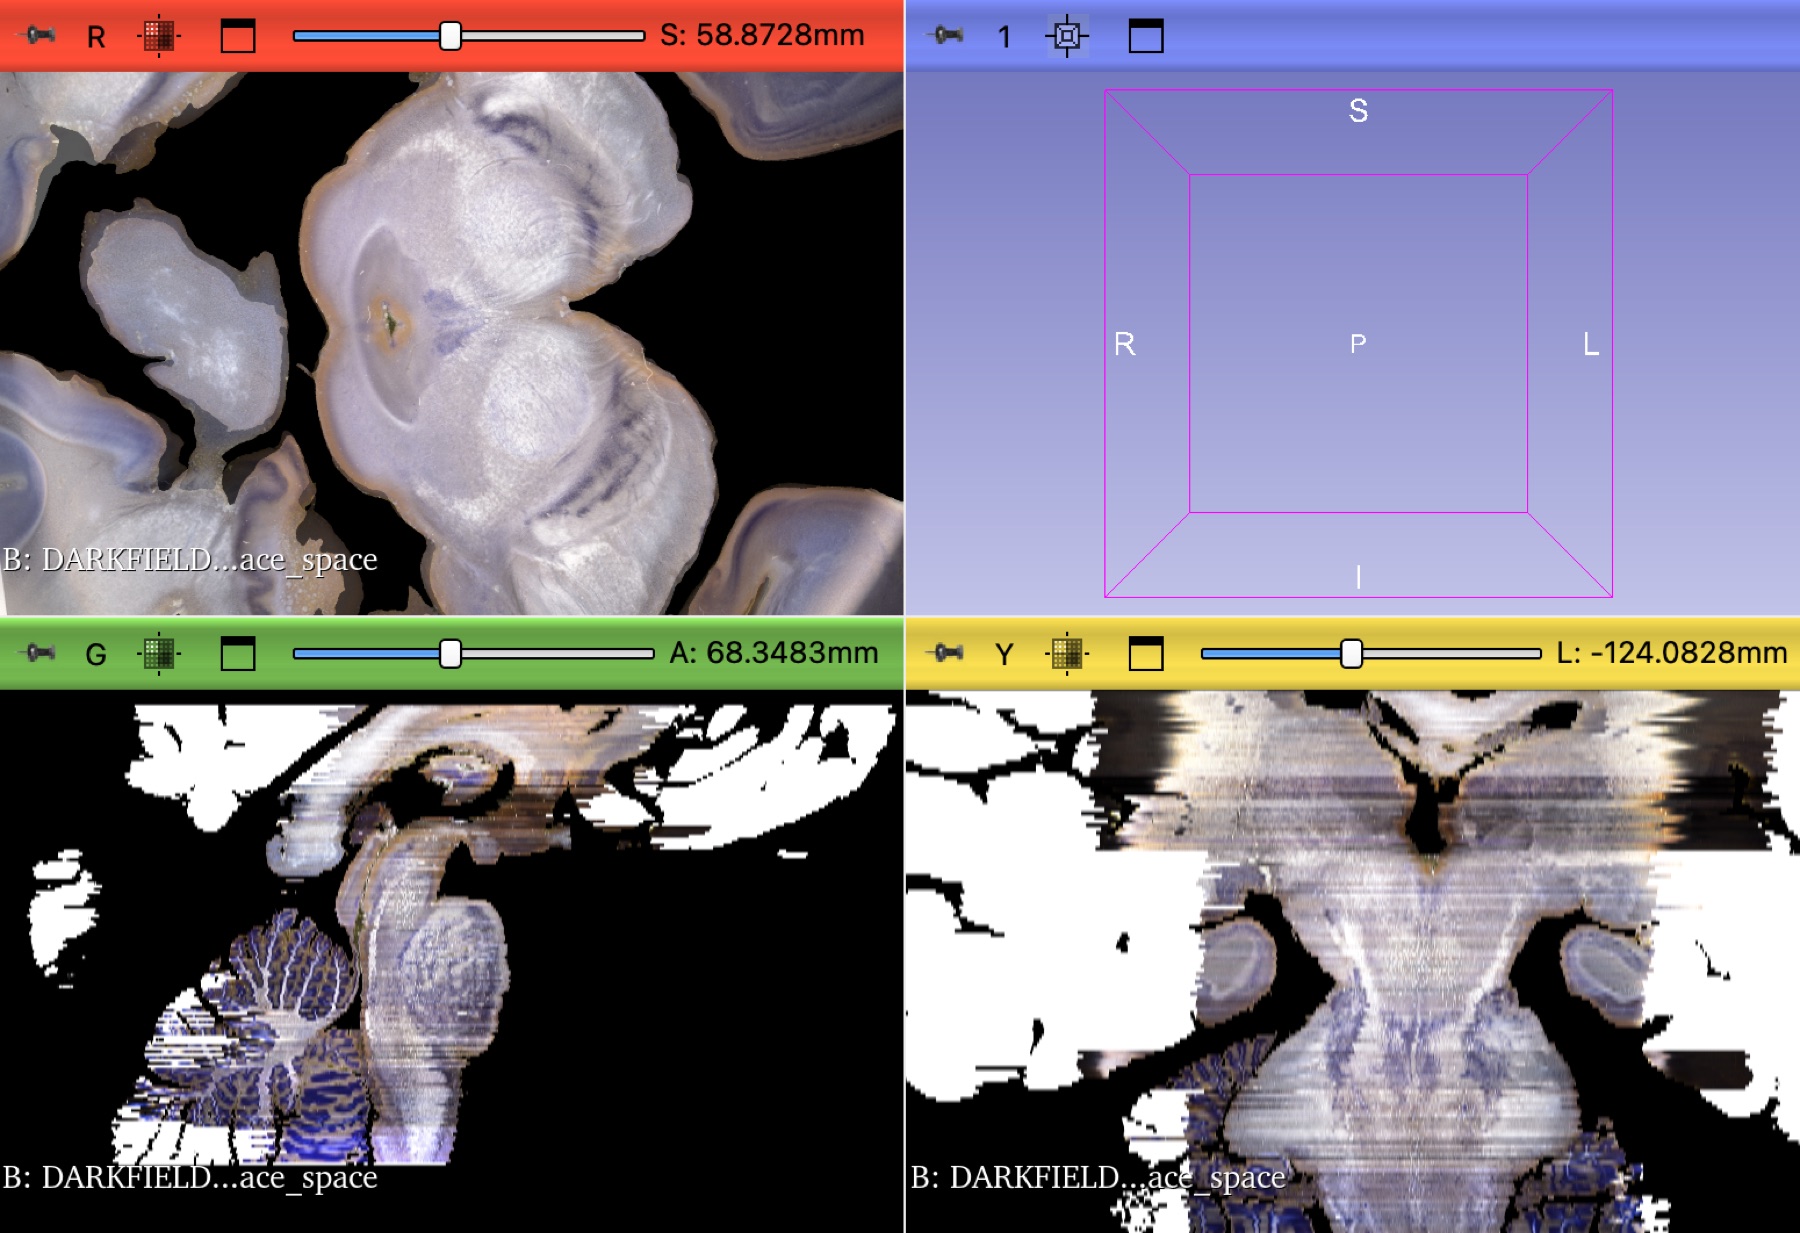Maximize the yellow slice view layout
The width and height of the screenshot is (1800, 1233).
[x=1146, y=654]
